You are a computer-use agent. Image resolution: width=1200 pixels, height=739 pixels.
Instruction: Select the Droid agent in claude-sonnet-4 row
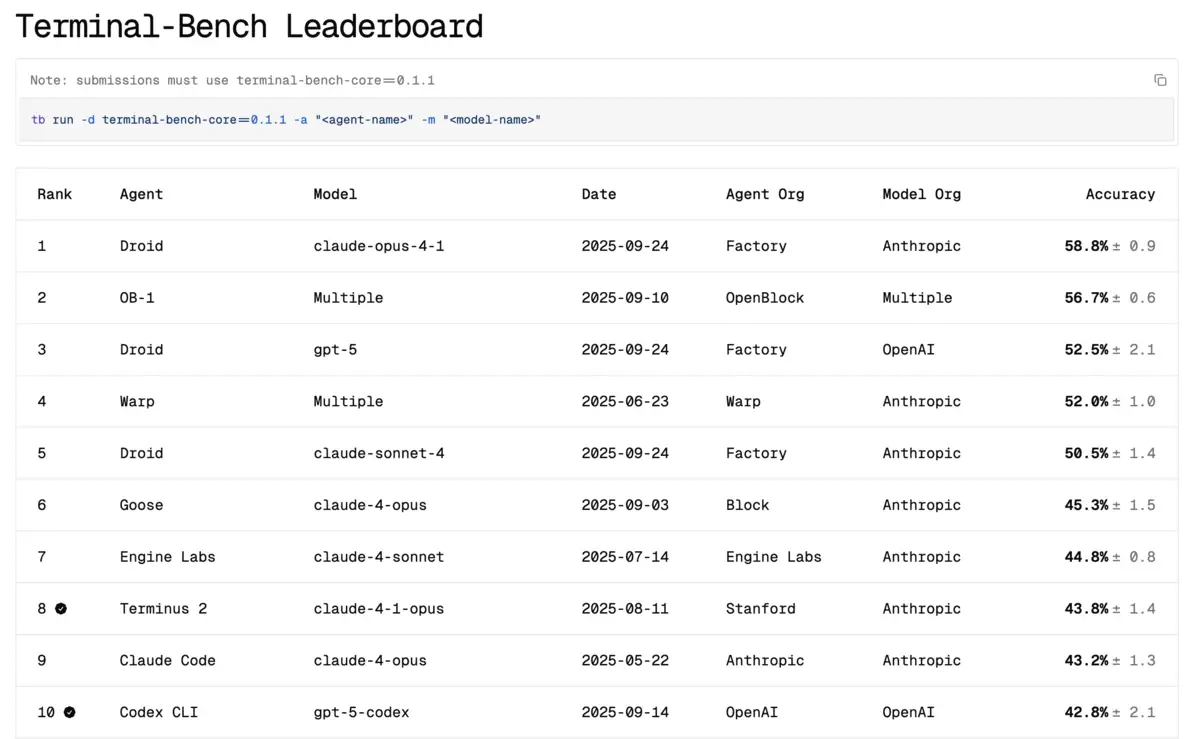tap(141, 453)
